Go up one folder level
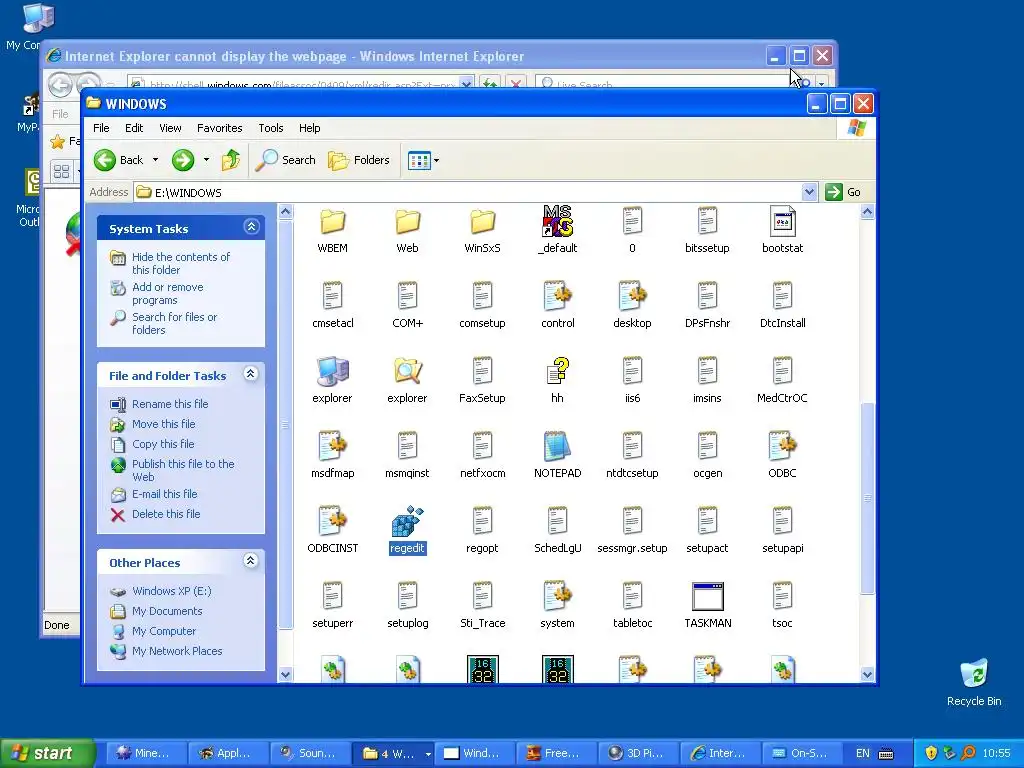The height and width of the screenshot is (768, 1024). pyautogui.click(x=231, y=160)
